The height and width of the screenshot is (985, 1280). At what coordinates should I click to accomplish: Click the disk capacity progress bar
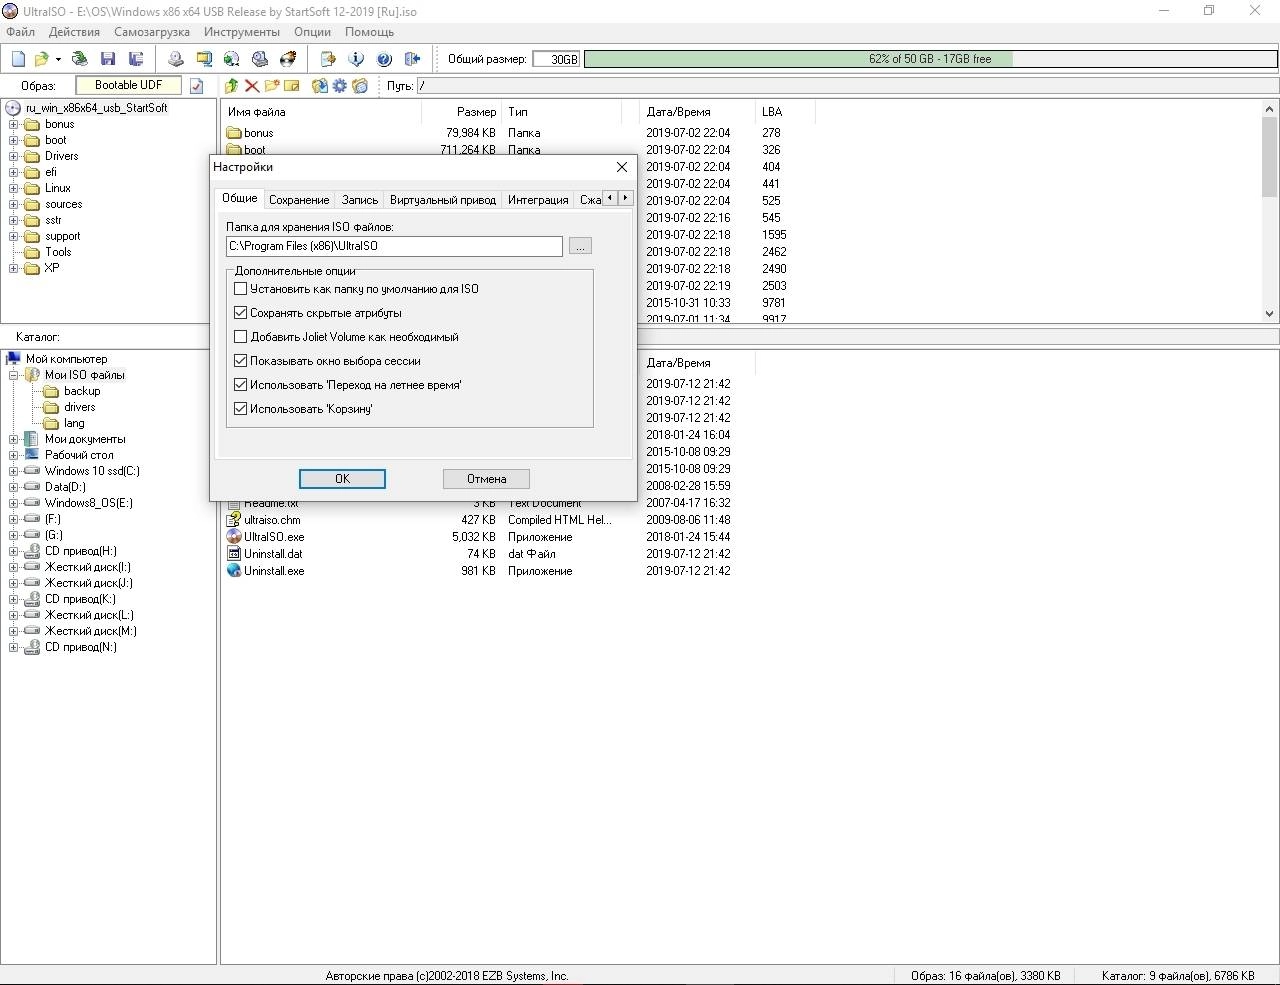click(930, 59)
